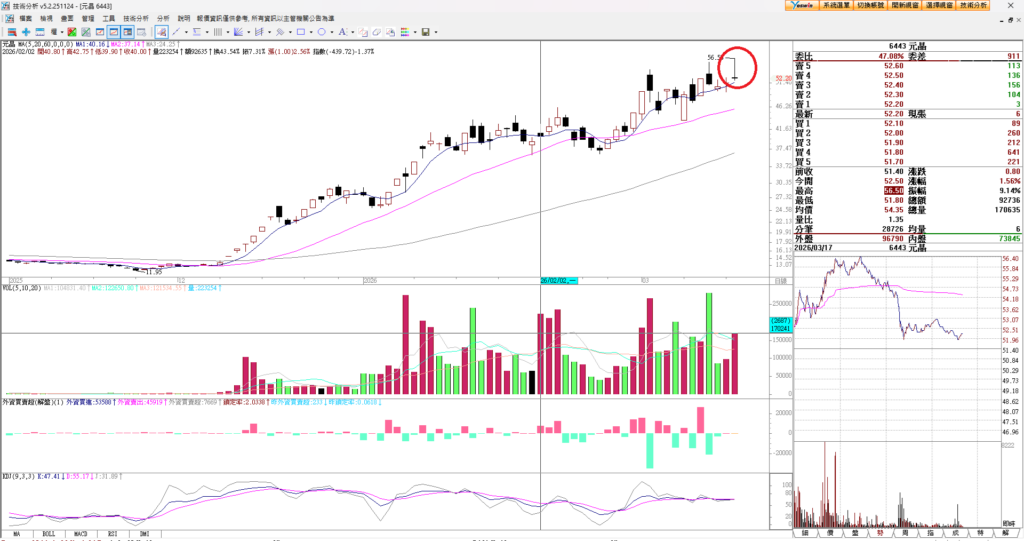Click the eraser tool icon
Image resolution: width=1024 pixels, height=541 pixels.
click(x=376, y=32)
